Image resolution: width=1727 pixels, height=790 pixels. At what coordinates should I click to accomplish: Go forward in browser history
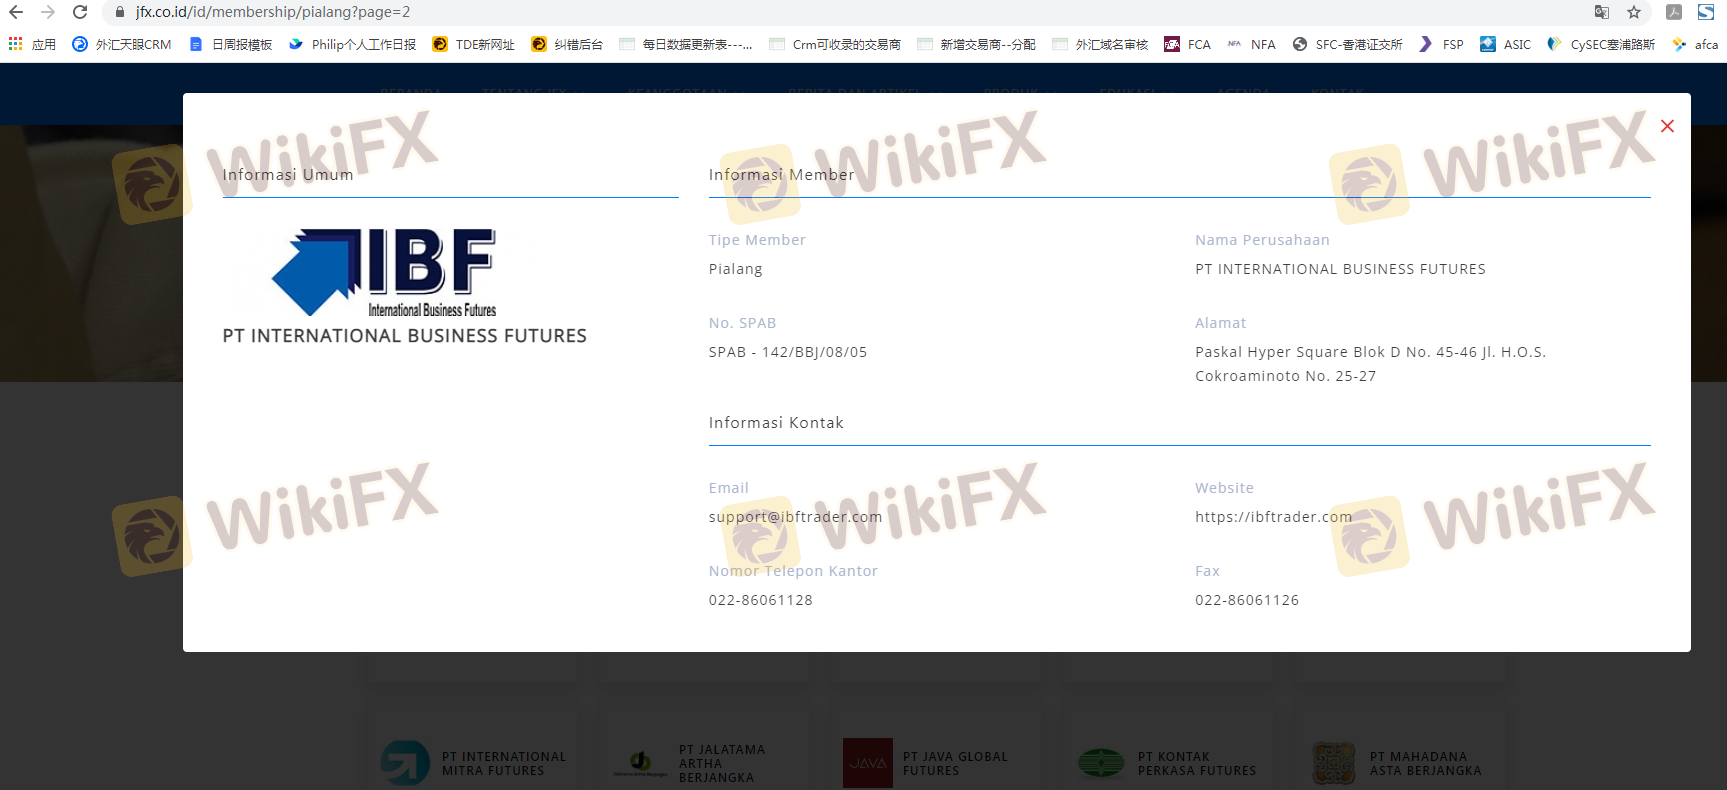pos(48,12)
